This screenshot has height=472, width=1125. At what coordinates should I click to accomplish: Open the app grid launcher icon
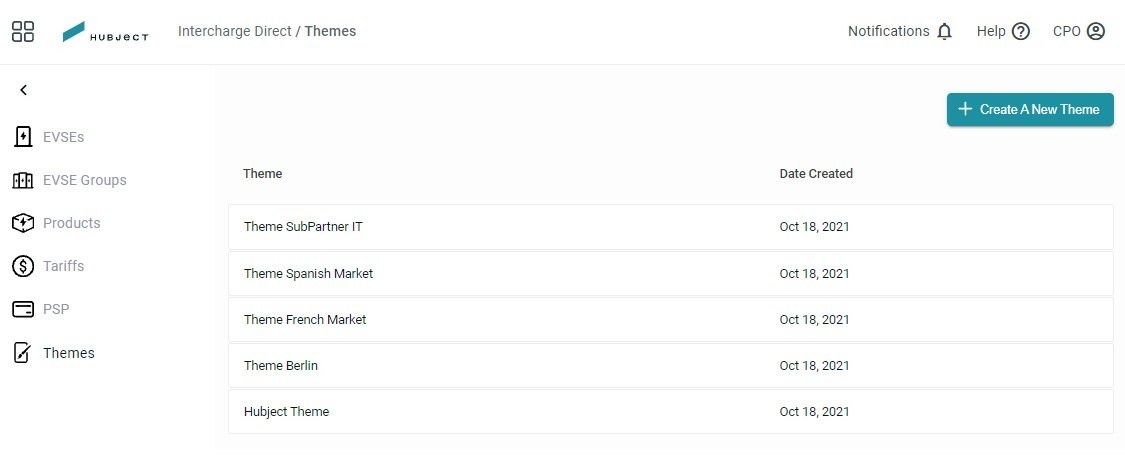[23, 31]
